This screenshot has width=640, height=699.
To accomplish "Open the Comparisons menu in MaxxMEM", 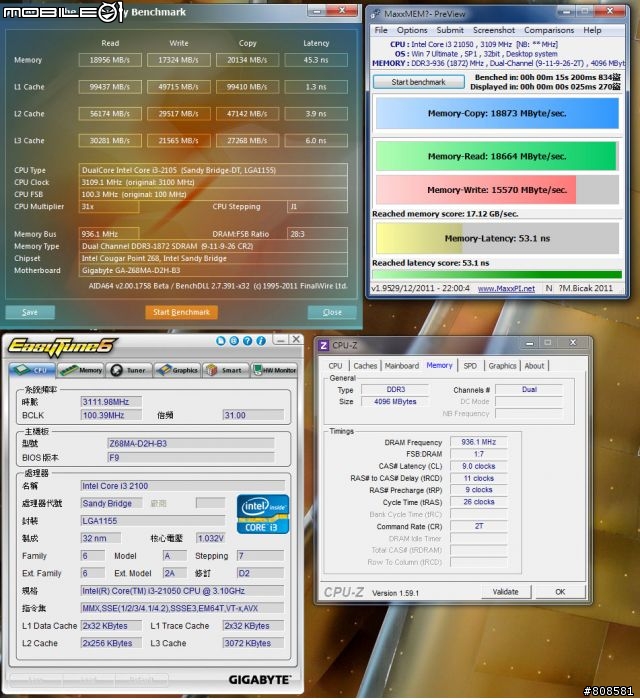I will [549, 30].
